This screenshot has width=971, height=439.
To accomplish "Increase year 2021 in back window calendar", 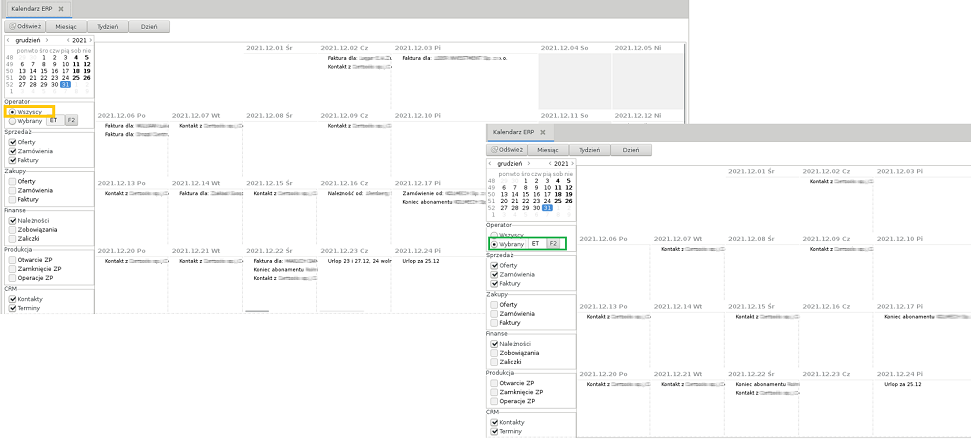I will click(91, 40).
